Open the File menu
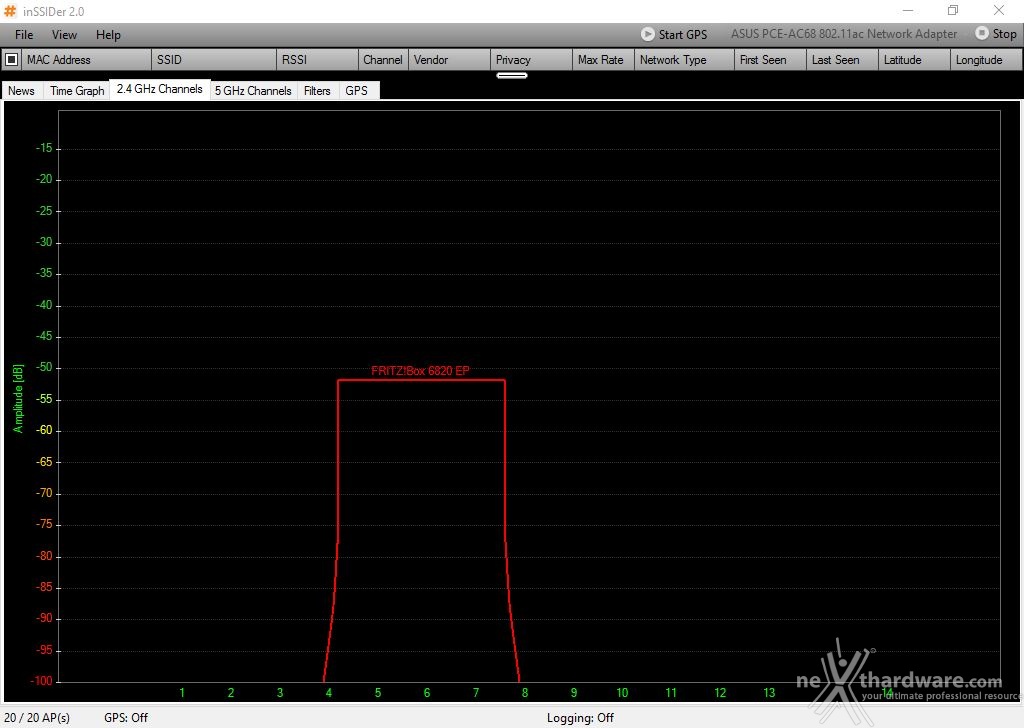 coord(24,35)
